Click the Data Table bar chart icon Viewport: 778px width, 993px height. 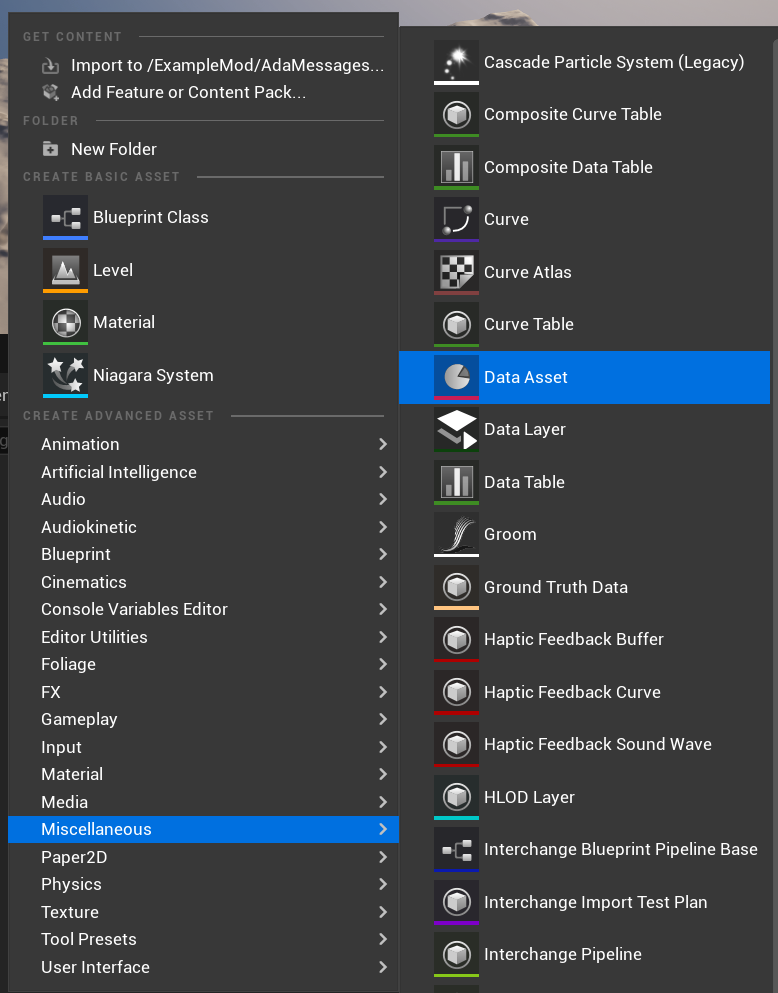tap(456, 483)
